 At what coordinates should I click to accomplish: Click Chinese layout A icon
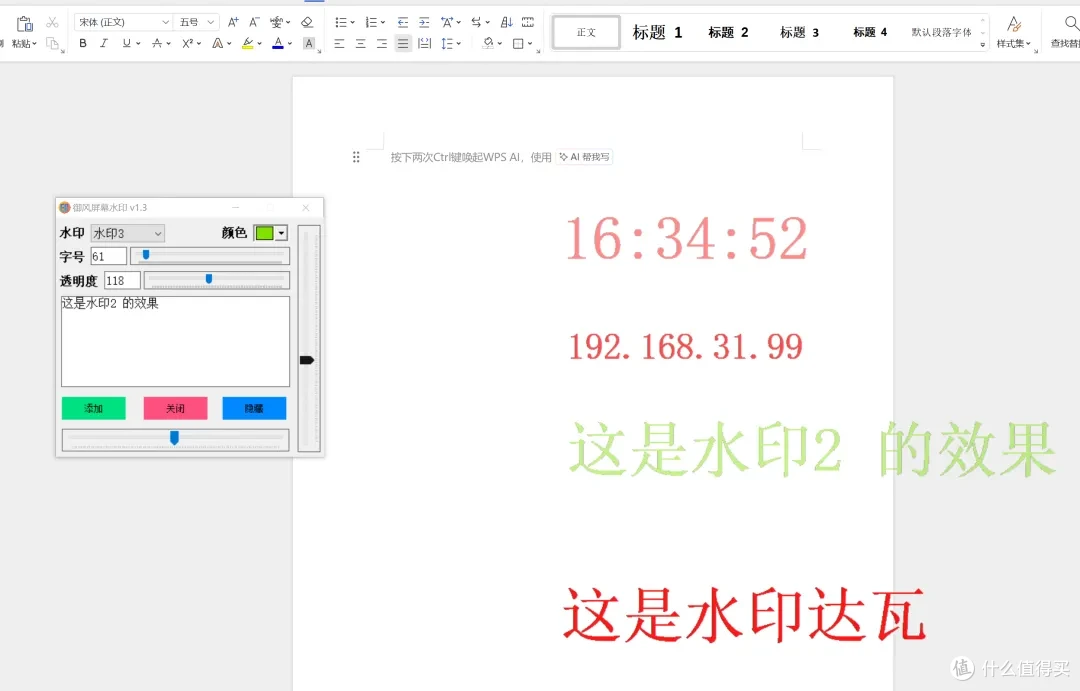[x=447, y=22]
